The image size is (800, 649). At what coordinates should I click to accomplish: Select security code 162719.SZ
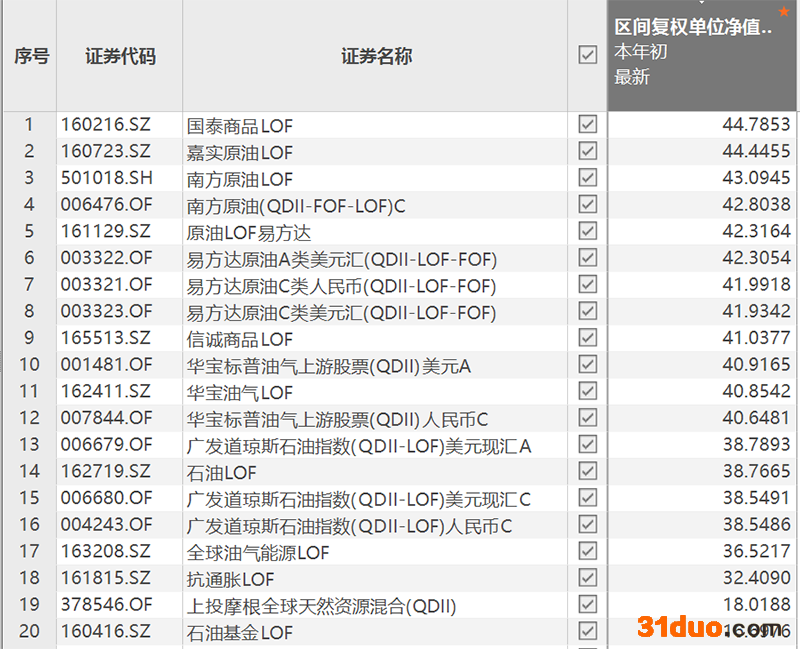point(106,471)
